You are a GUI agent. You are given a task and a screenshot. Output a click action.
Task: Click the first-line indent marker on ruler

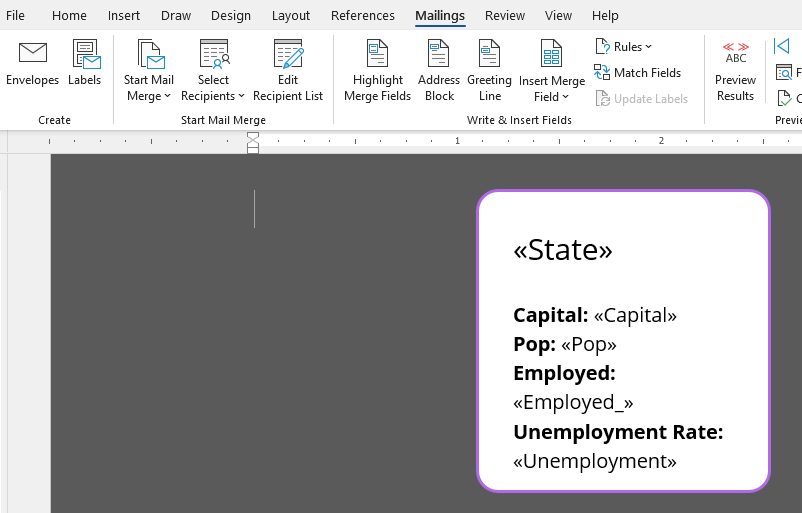[x=253, y=137]
